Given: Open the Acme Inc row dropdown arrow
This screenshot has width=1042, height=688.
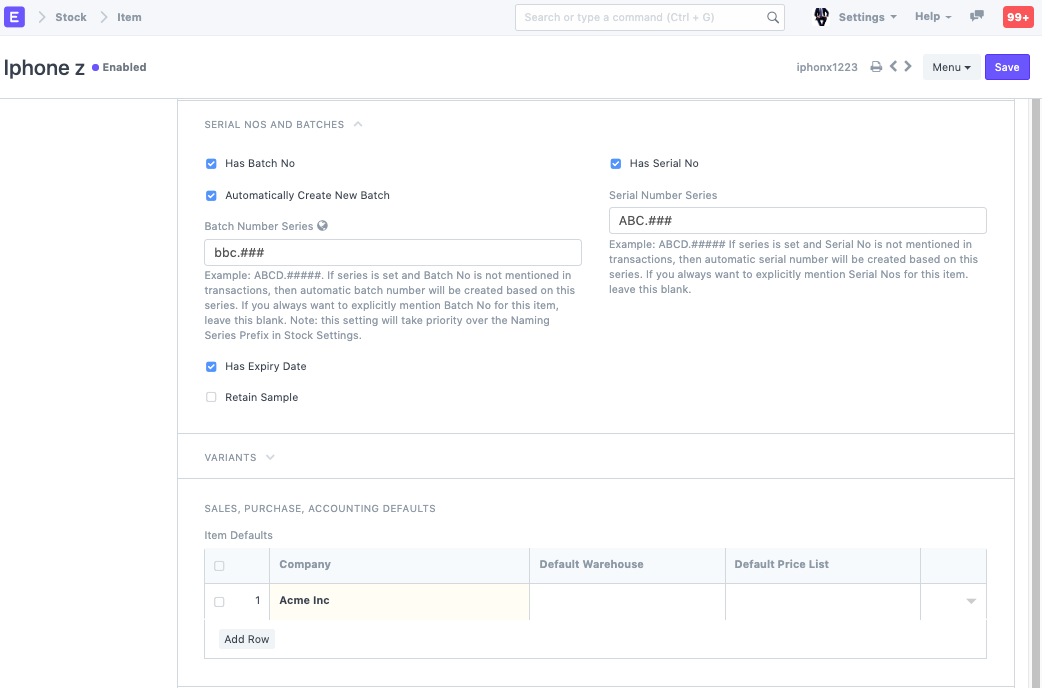Looking at the screenshot, I should coord(970,602).
